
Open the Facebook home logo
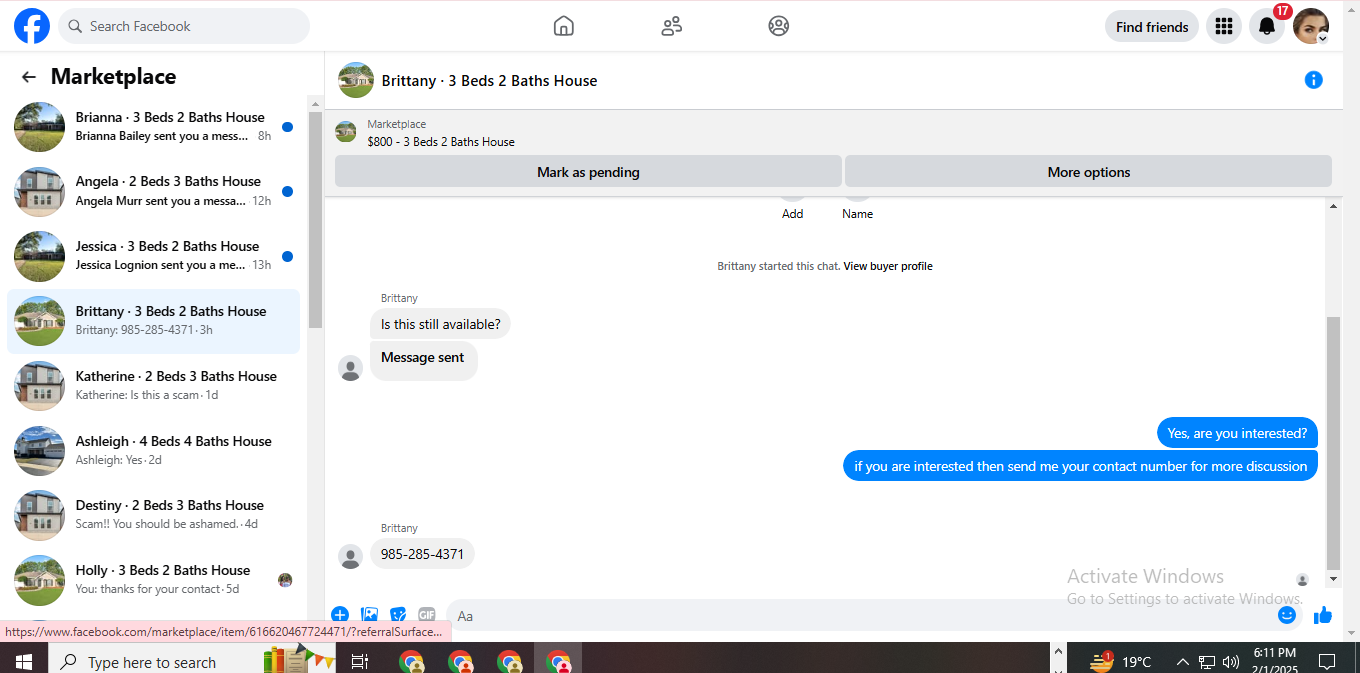click(x=31, y=26)
